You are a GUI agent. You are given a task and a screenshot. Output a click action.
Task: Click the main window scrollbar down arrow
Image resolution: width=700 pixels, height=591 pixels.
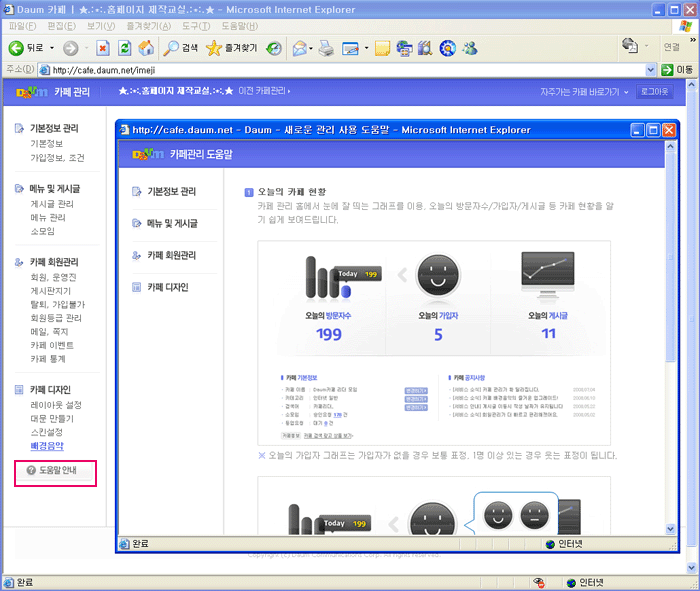[x=692, y=568]
